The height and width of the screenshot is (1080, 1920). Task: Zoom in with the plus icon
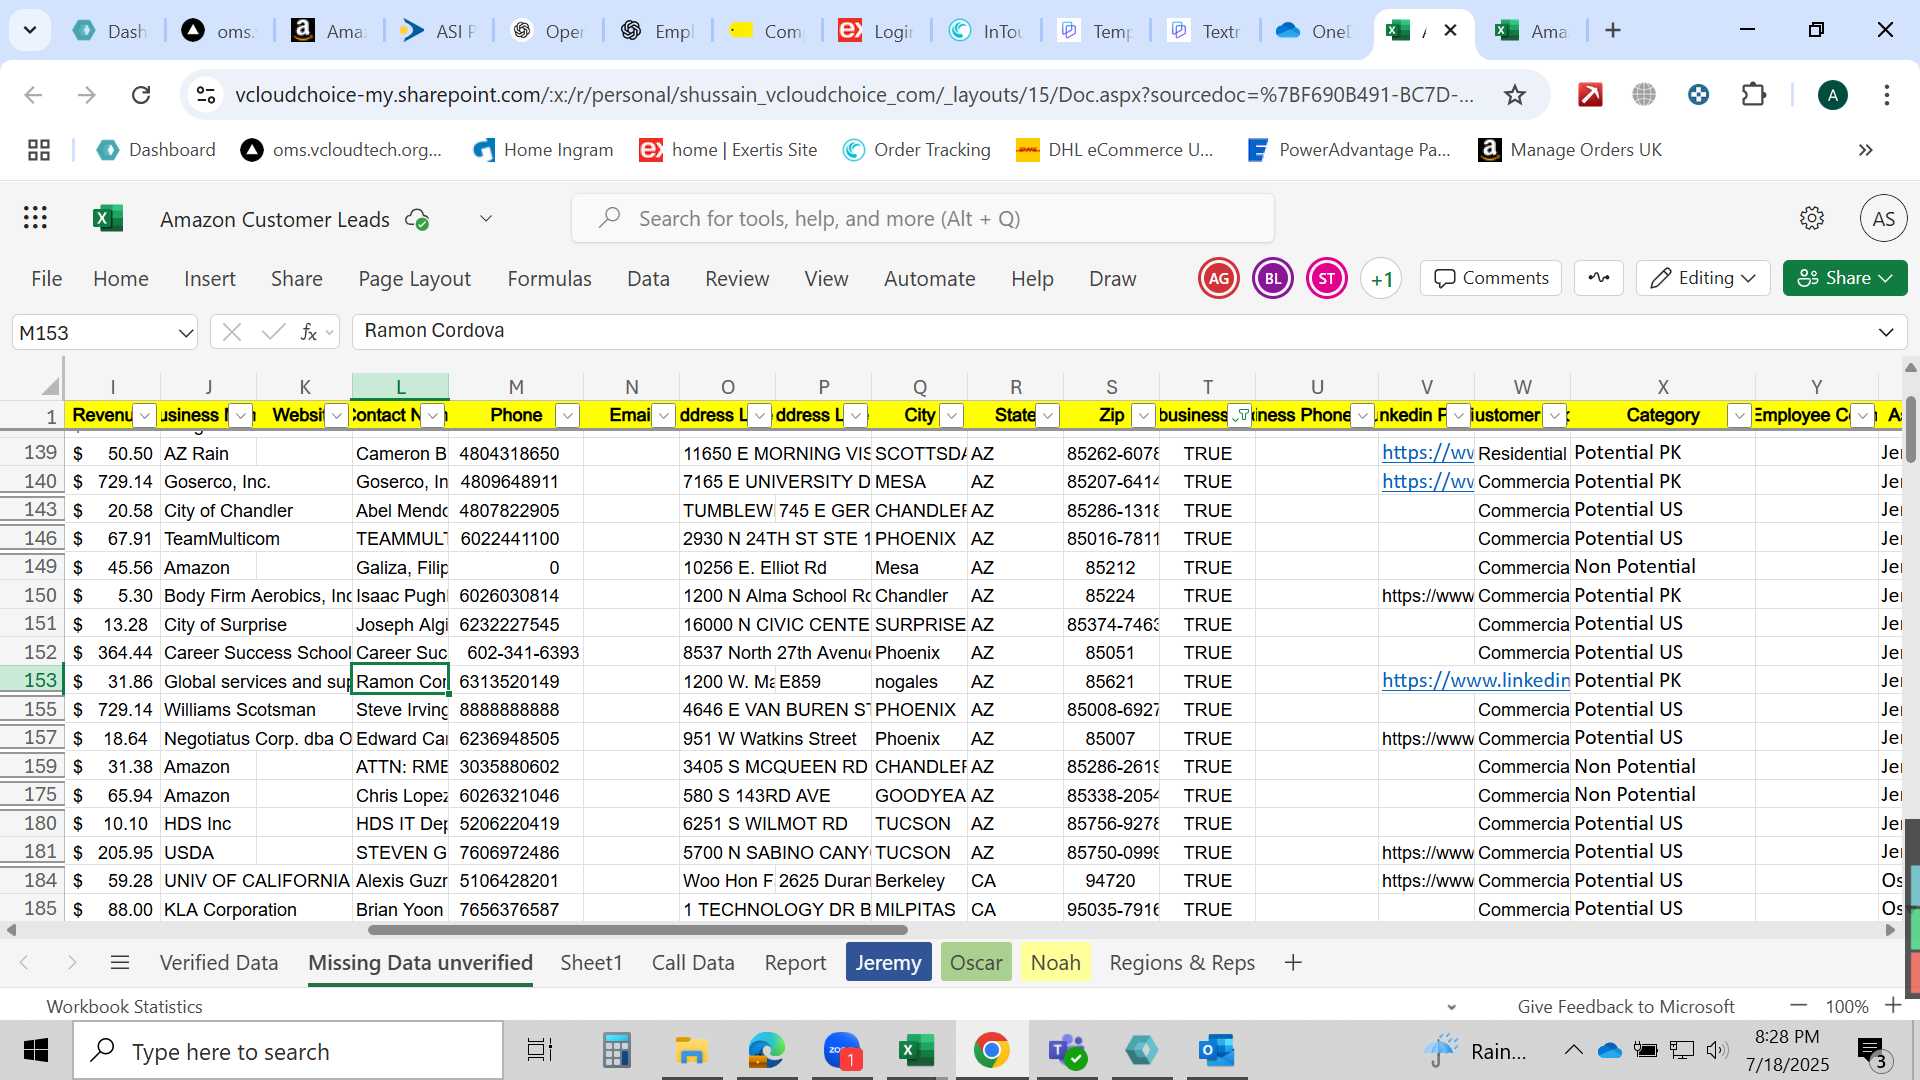click(1893, 1005)
